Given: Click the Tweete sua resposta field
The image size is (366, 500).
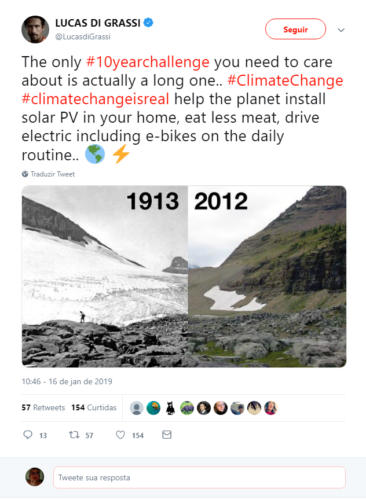Looking at the screenshot, I should 199,478.
